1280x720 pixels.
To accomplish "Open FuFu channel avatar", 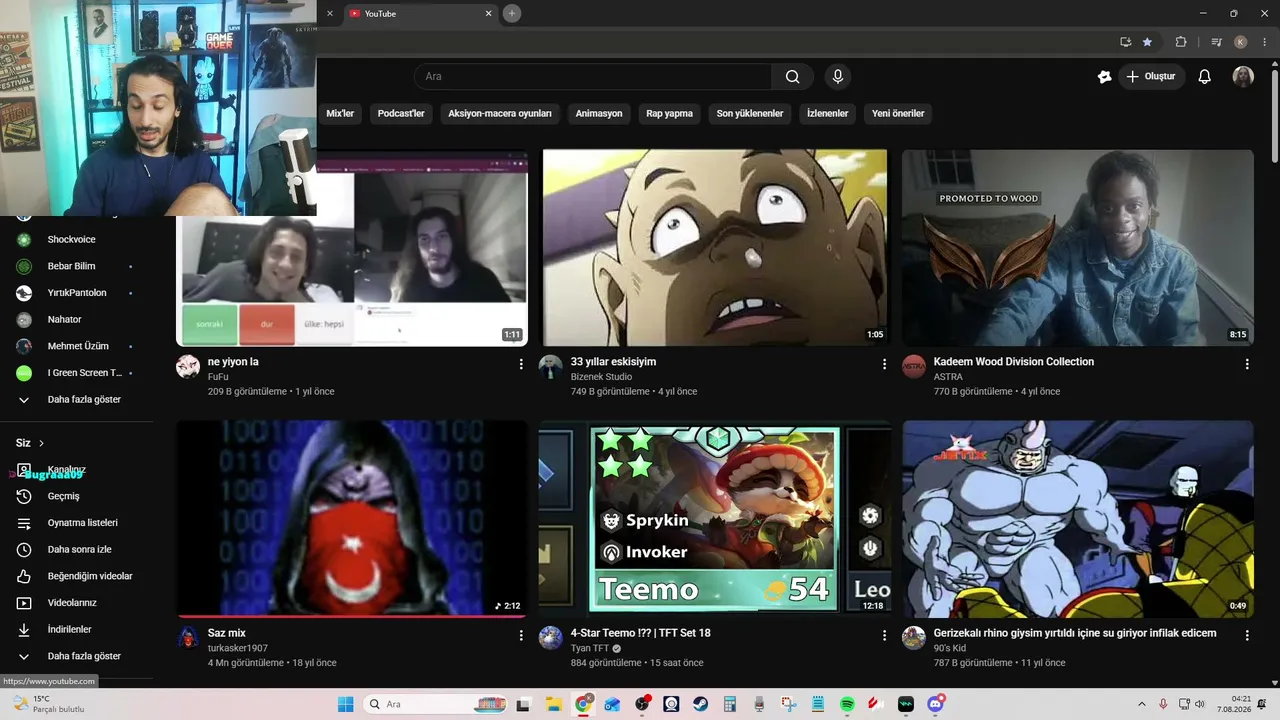I will (188, 367).
